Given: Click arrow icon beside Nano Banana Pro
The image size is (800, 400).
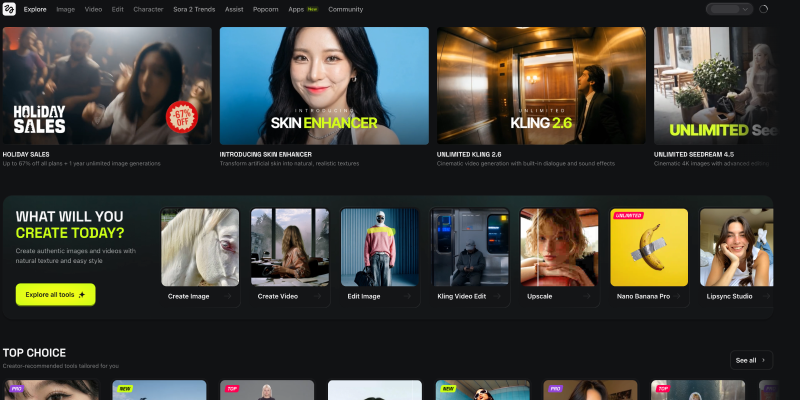Looking at the screenshot, I should pyautogui.click(x=677, y=296).
